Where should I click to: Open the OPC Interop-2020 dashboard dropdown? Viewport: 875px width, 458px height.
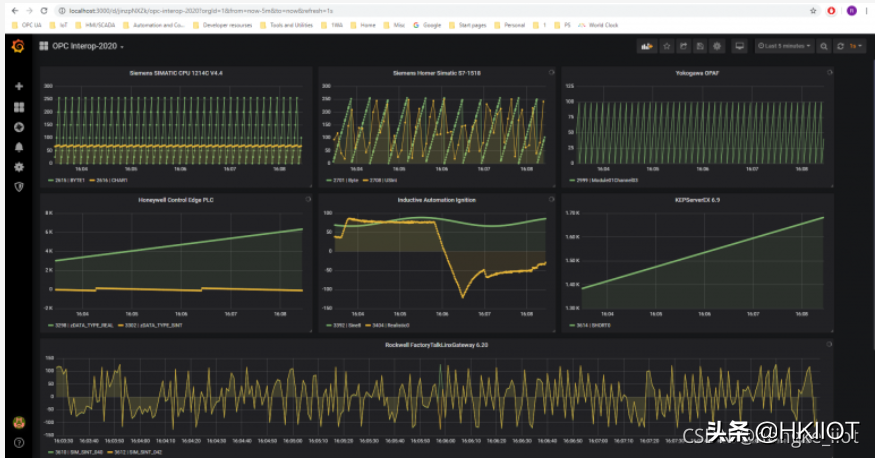point(88,46)
